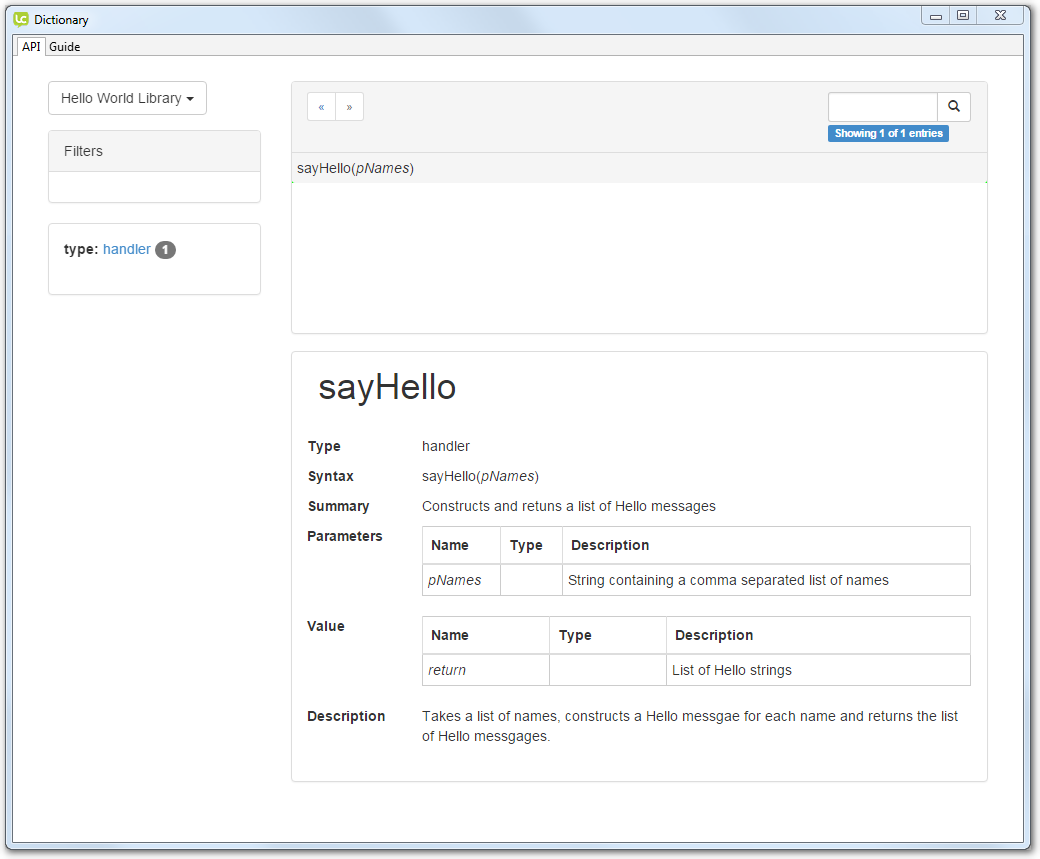This screenshot has height=859, width=1040.
Task: Click the Syntax value in details panel
Action: click(x=480, y=476)
